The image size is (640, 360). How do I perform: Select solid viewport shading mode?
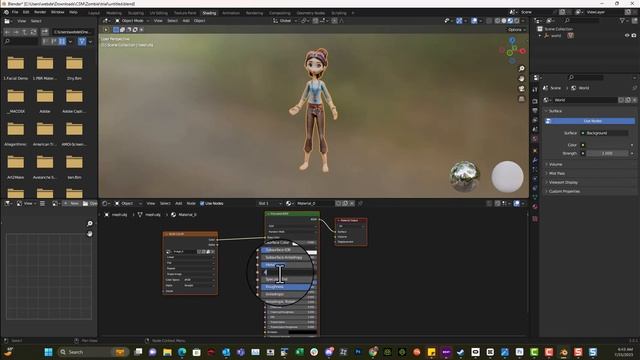[504, 21]
